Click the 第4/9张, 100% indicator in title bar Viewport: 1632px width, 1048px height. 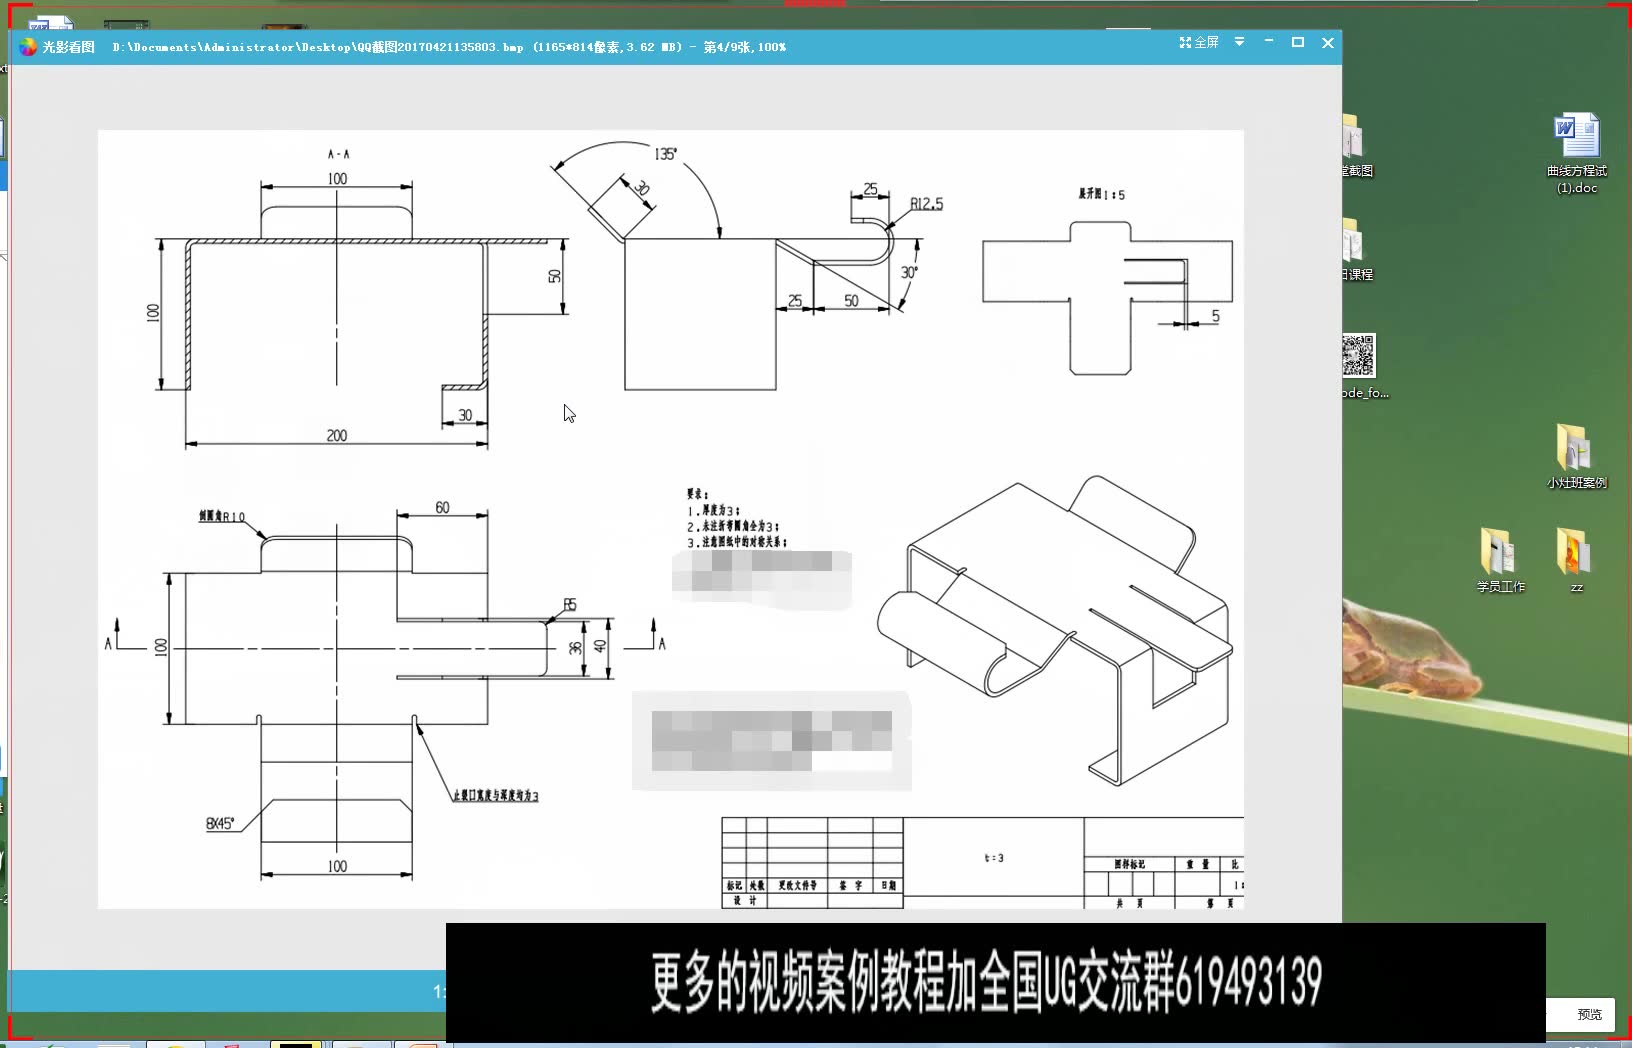744,47
